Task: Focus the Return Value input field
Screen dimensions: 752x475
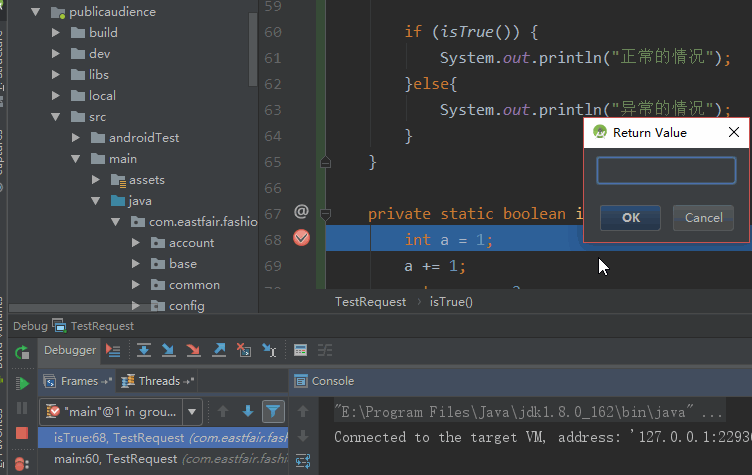Action: [666, 170]
